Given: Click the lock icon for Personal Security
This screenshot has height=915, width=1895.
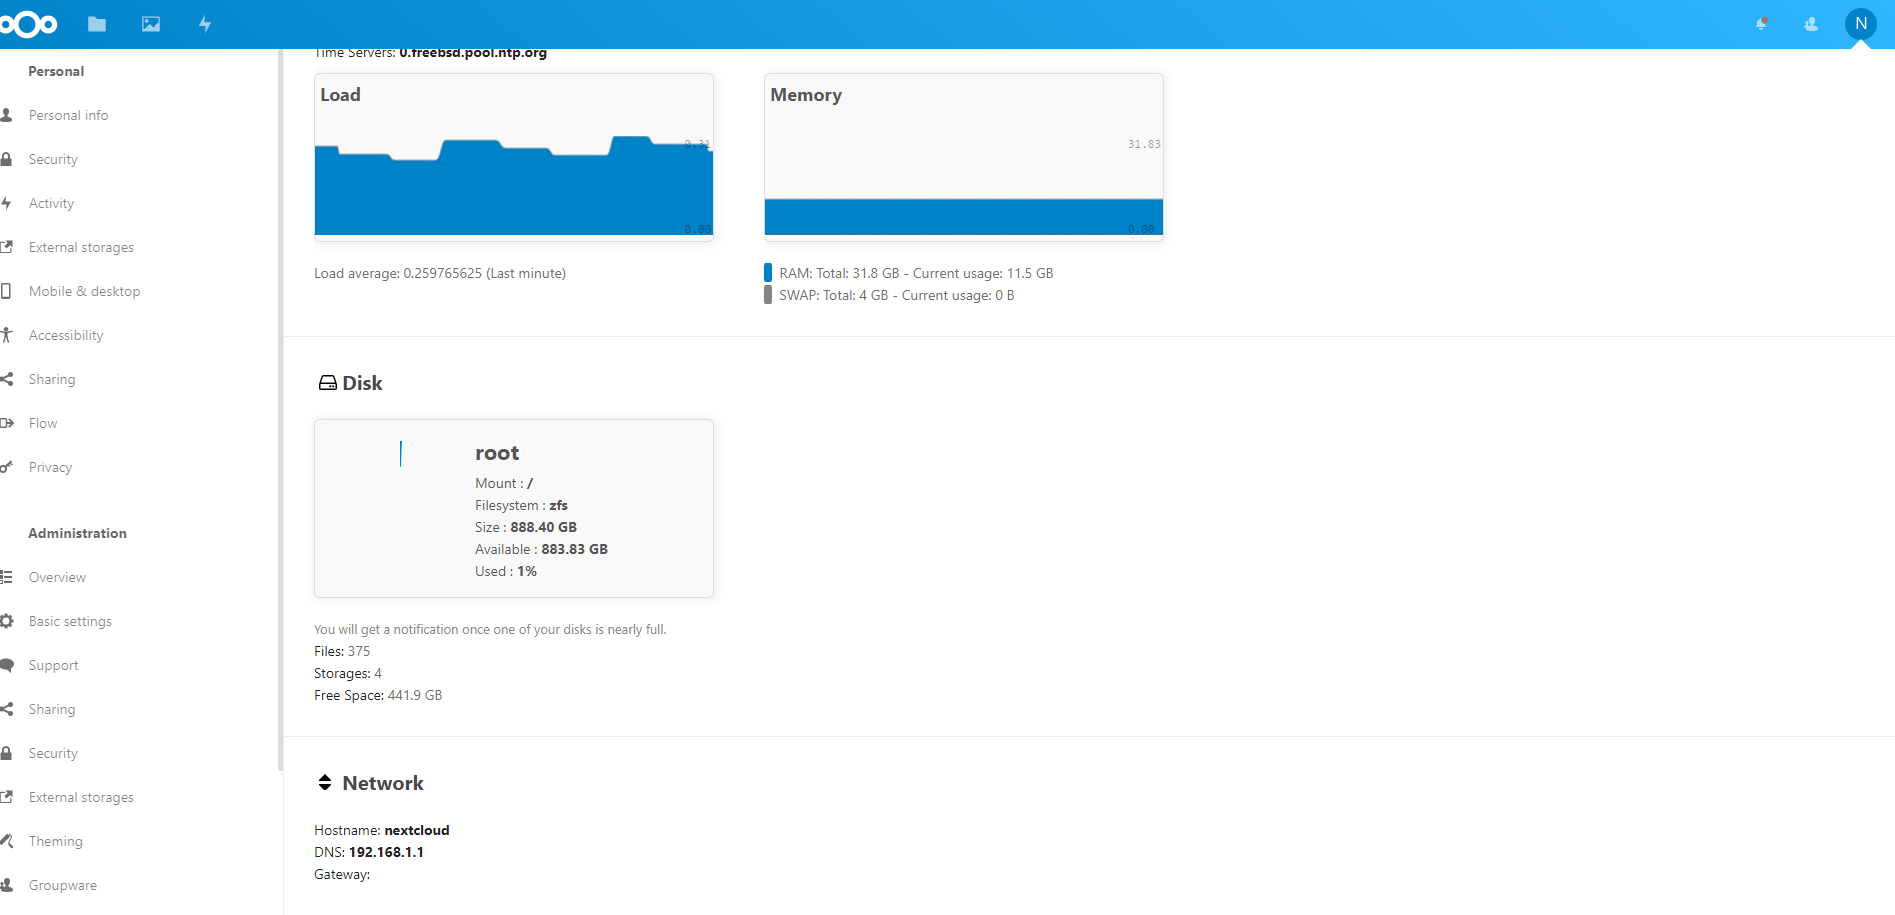Looking at the screenshot, I should [6, 159].
